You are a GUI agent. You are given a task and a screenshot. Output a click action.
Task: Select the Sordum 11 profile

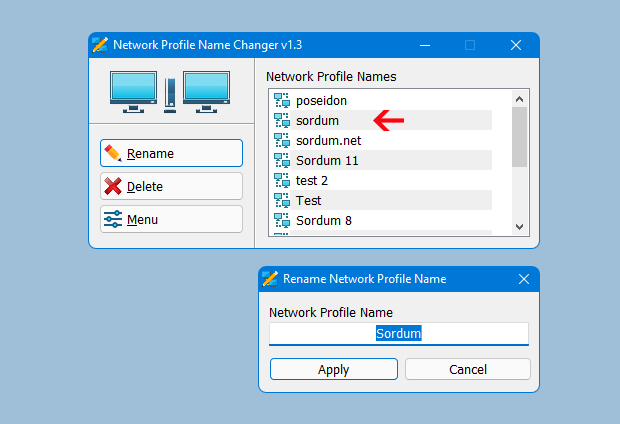point(383,160)
